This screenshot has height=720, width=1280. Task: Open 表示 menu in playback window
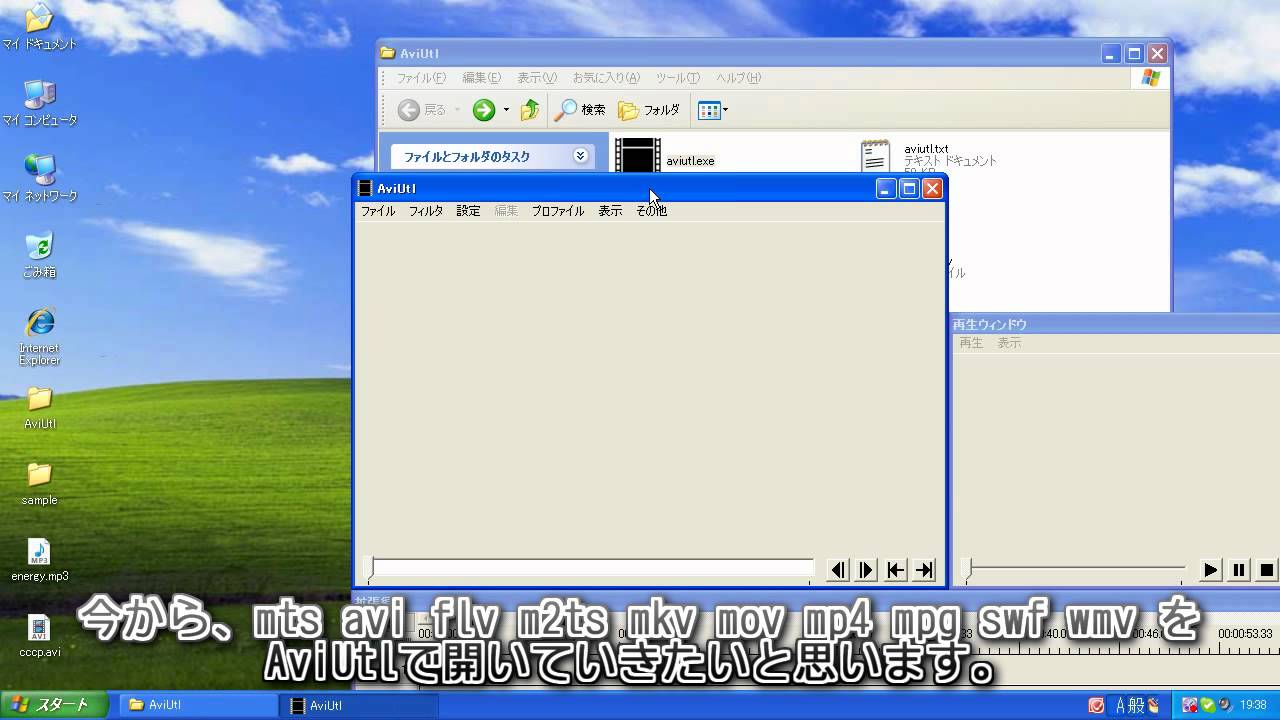(x=1009, y=343)
